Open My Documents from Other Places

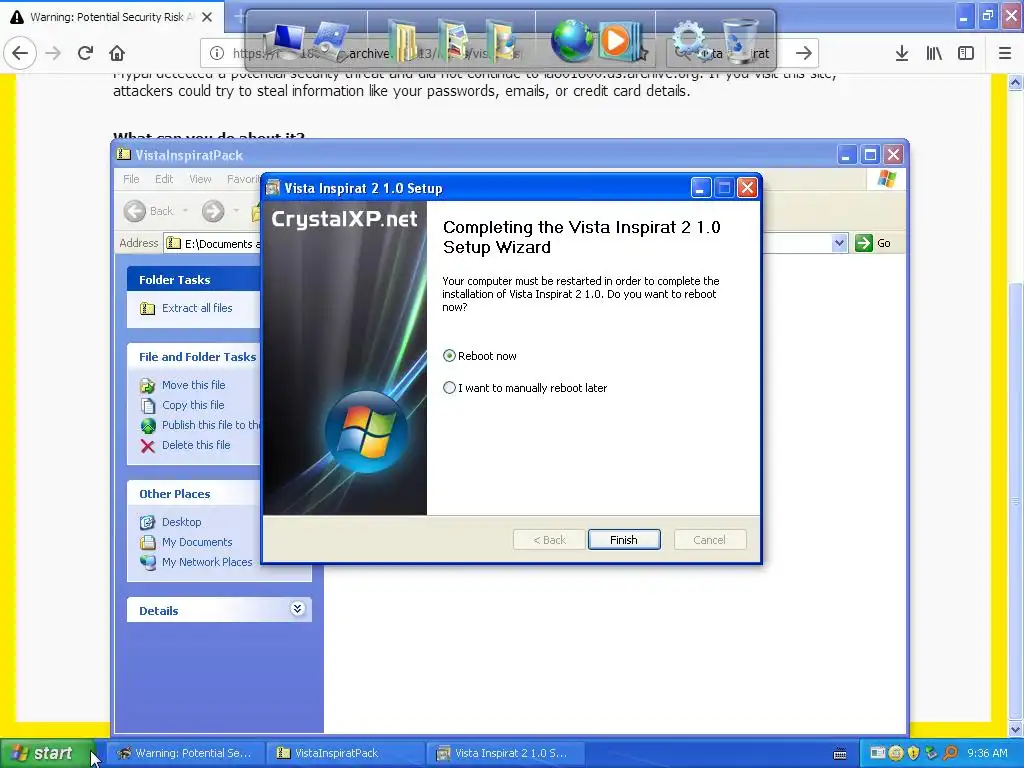coord(197,542)
